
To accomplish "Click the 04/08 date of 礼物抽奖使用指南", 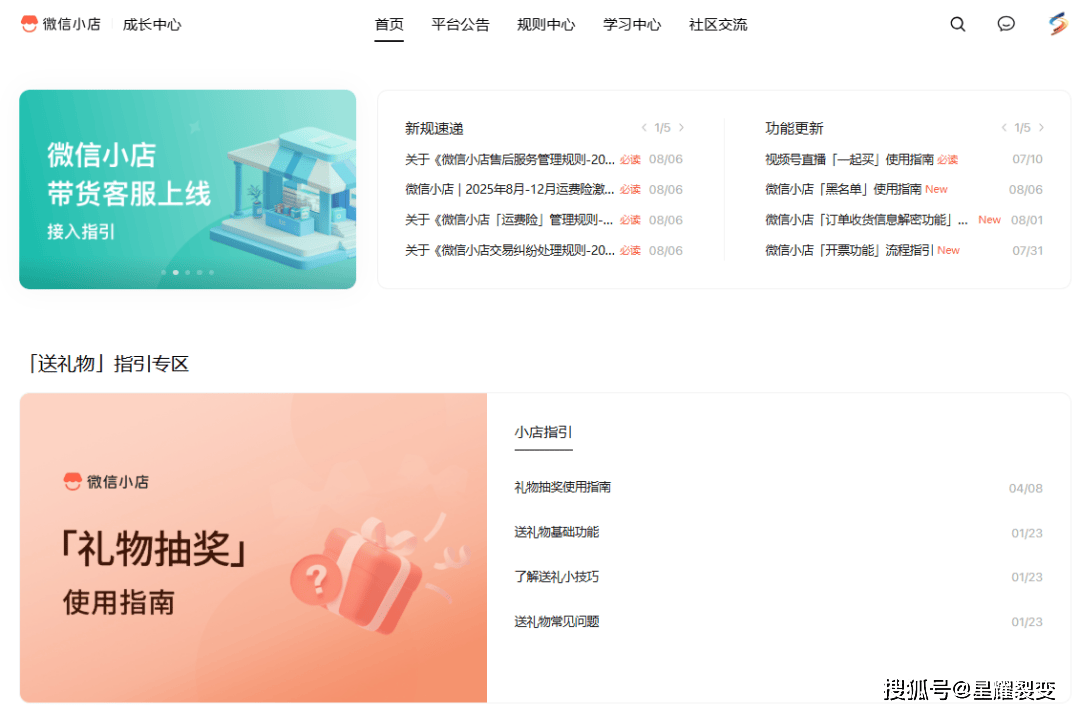I will (x=1026, y=488).
